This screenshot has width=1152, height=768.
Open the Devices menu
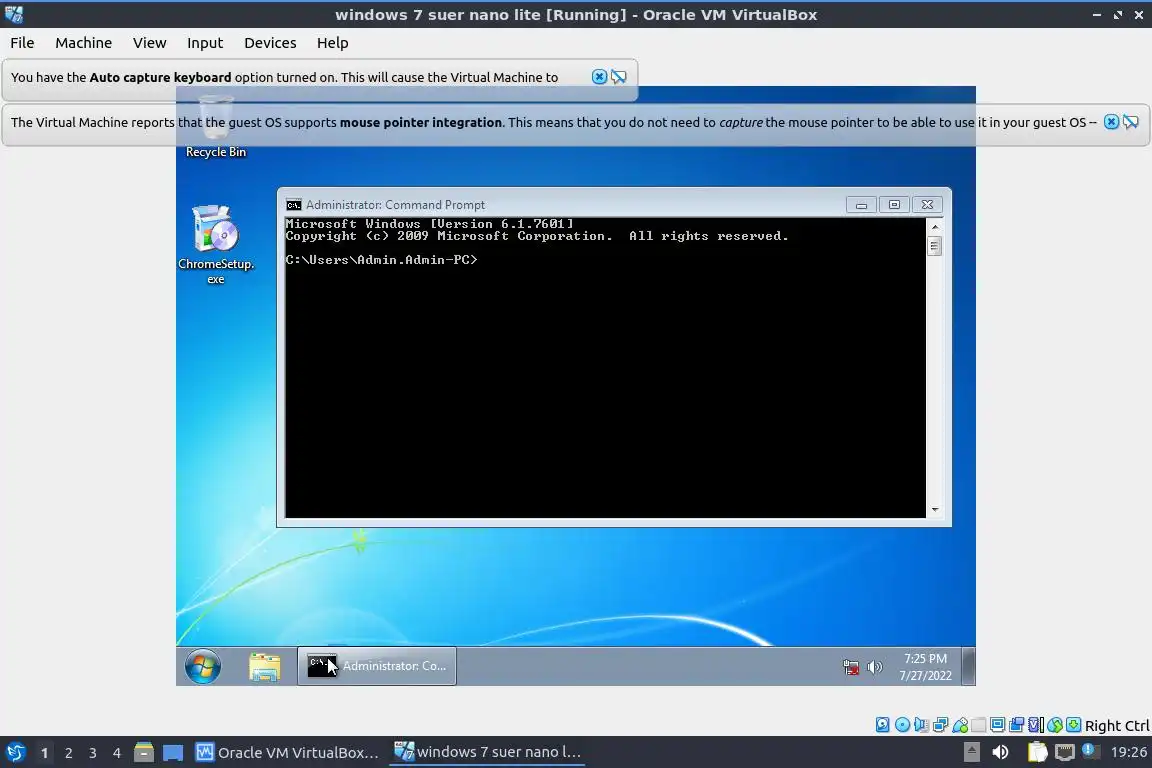click(270, 43)
